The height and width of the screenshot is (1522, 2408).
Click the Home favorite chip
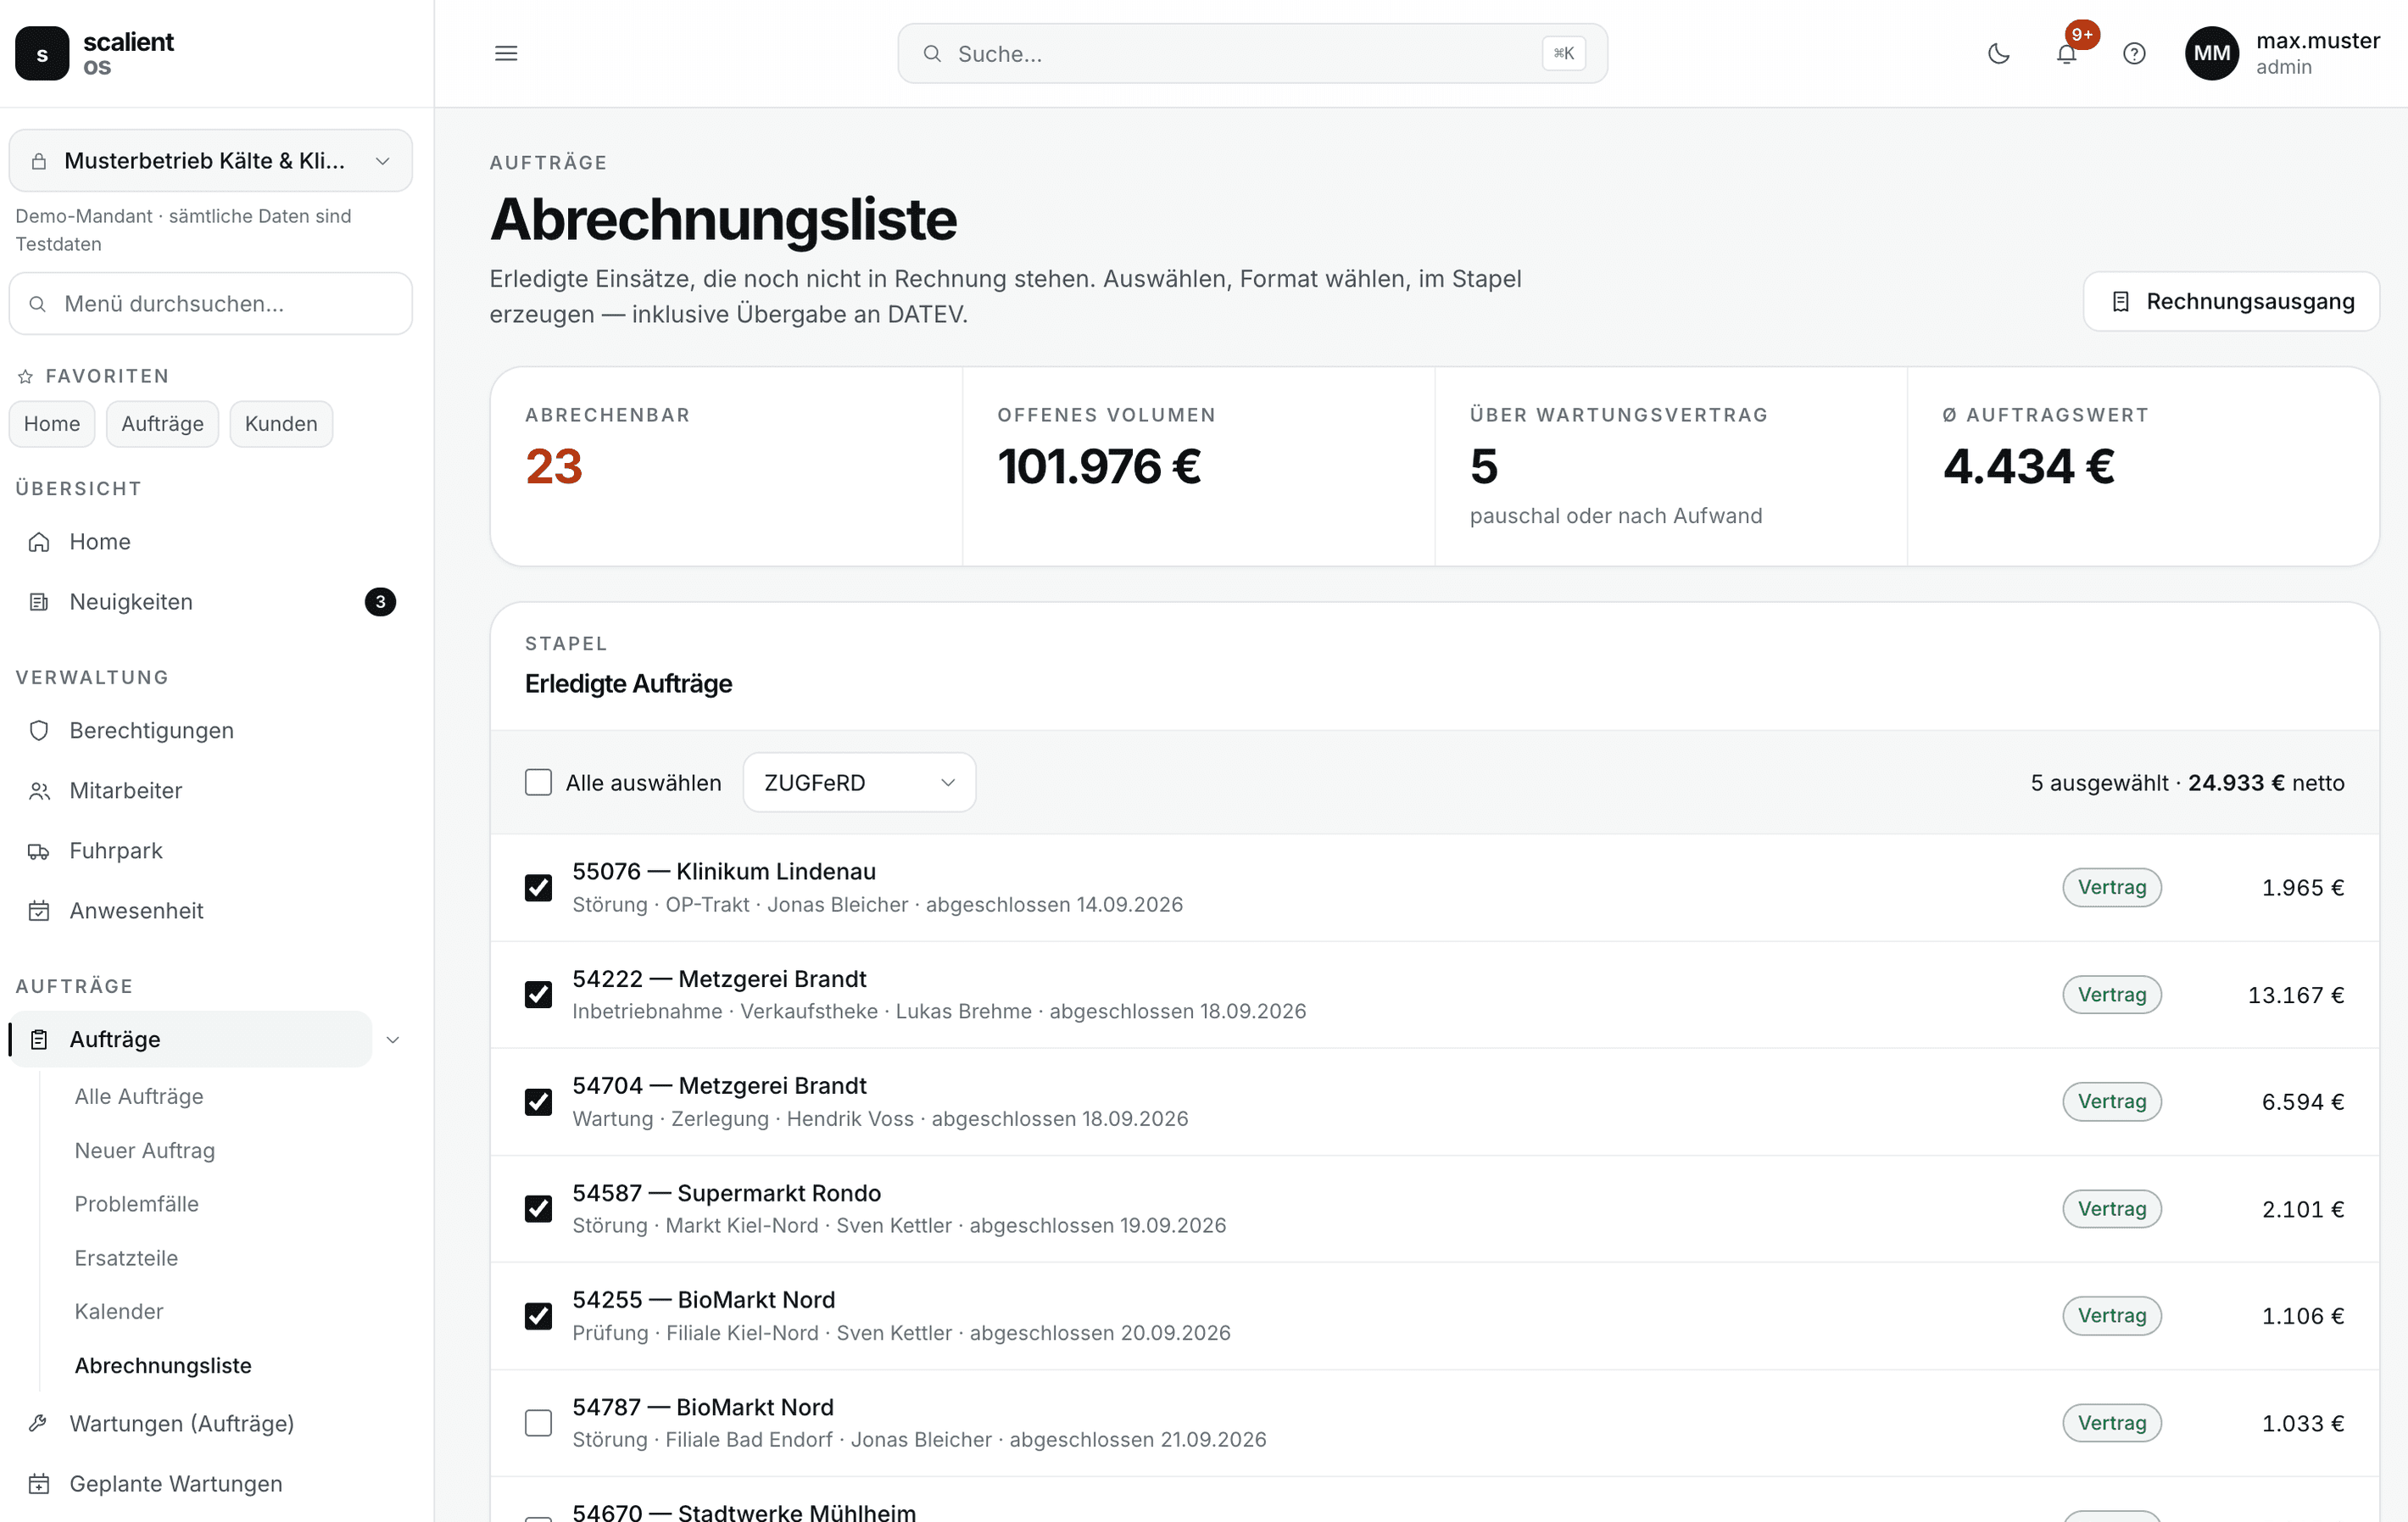click(x=52, y=423)
